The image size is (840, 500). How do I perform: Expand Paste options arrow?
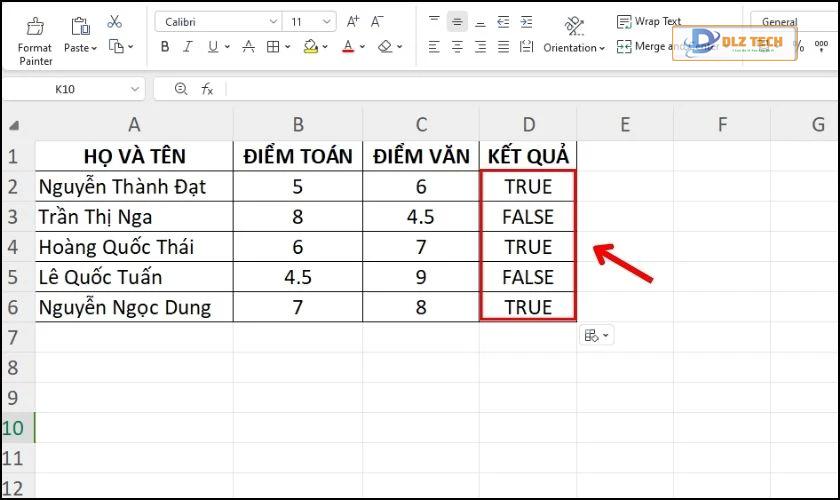coord(94,48)
